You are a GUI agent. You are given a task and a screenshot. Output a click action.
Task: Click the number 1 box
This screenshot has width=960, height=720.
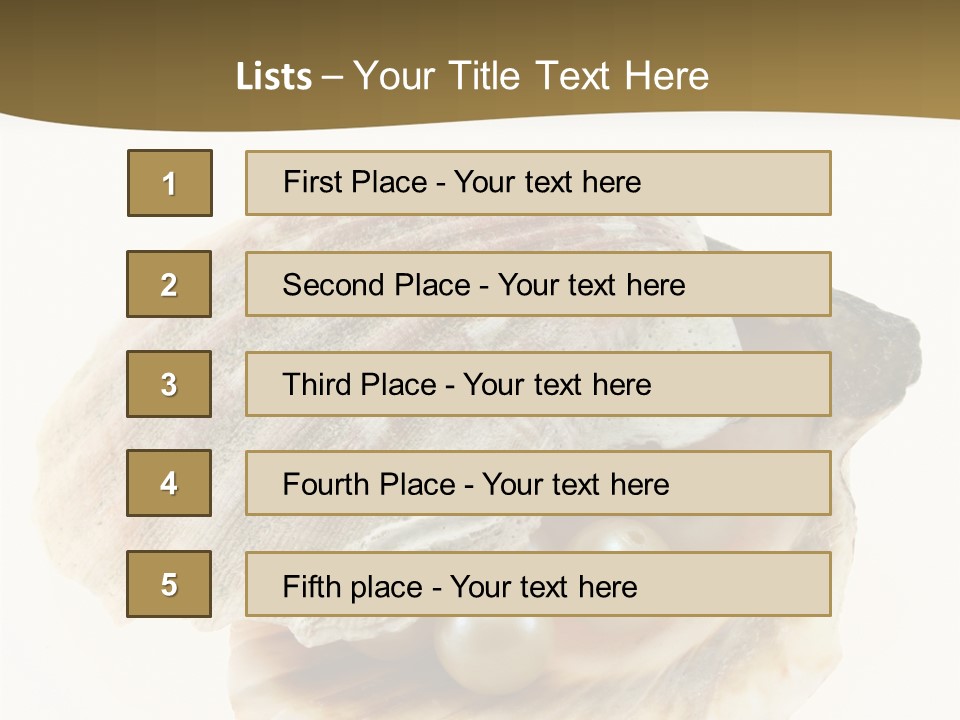(x=170, y=183)
